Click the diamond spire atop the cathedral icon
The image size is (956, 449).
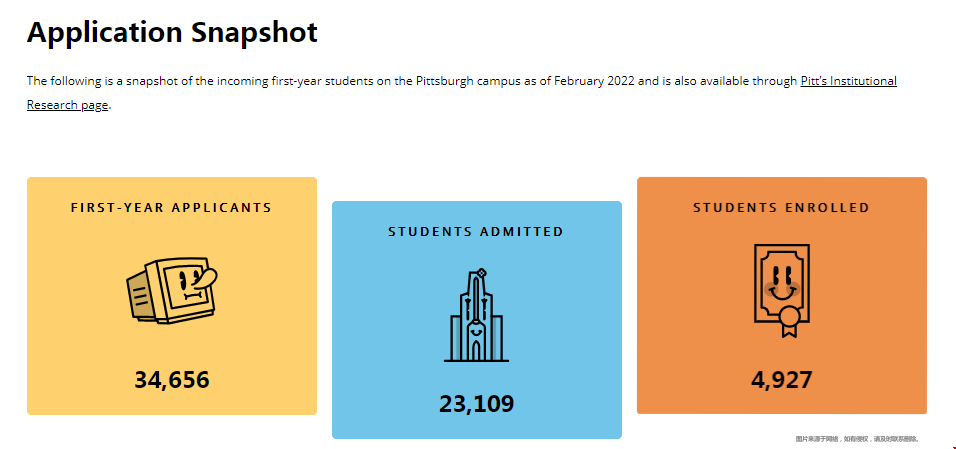coord(481,272)
